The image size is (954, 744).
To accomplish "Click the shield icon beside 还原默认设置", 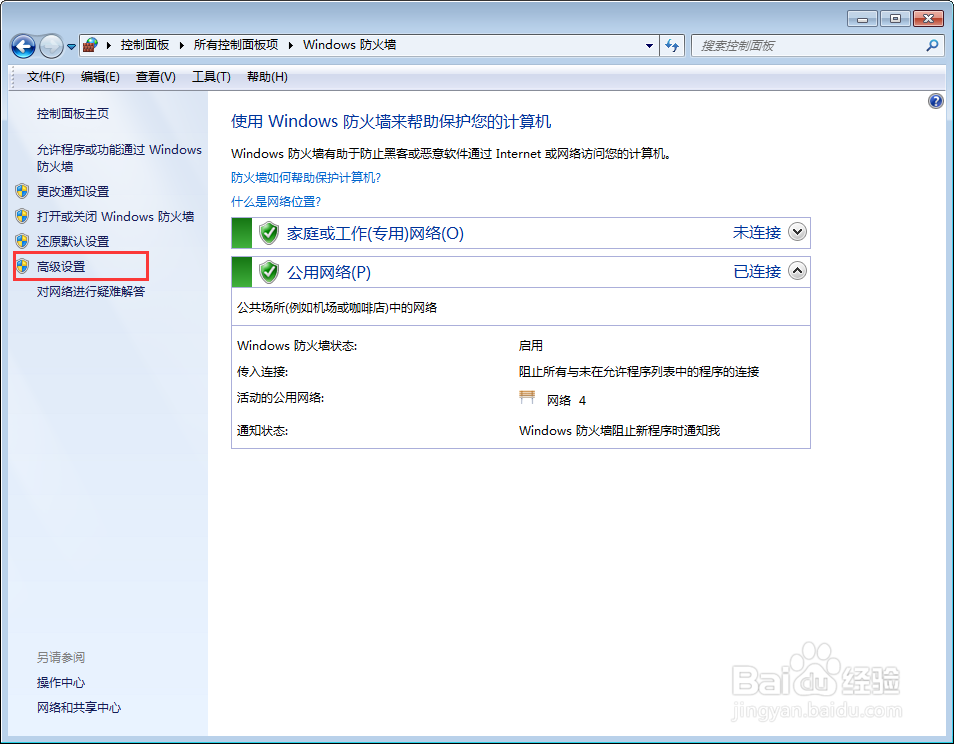I will 22,241.
